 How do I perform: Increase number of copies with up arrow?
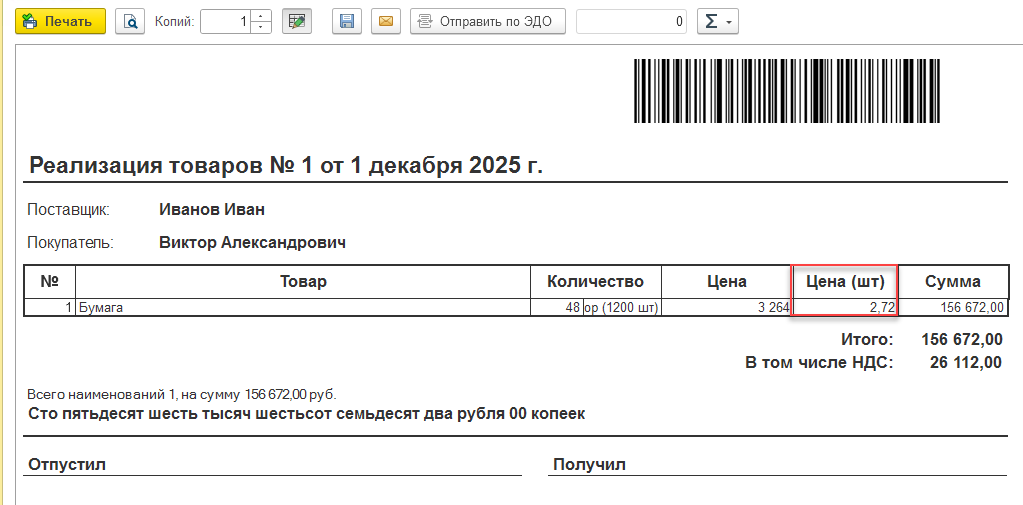pyautogui.click(x=261, y=16)
